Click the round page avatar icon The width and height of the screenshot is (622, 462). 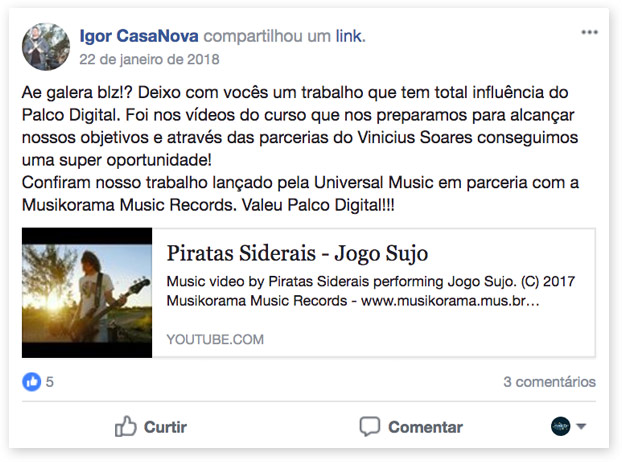tap(561, 426)
